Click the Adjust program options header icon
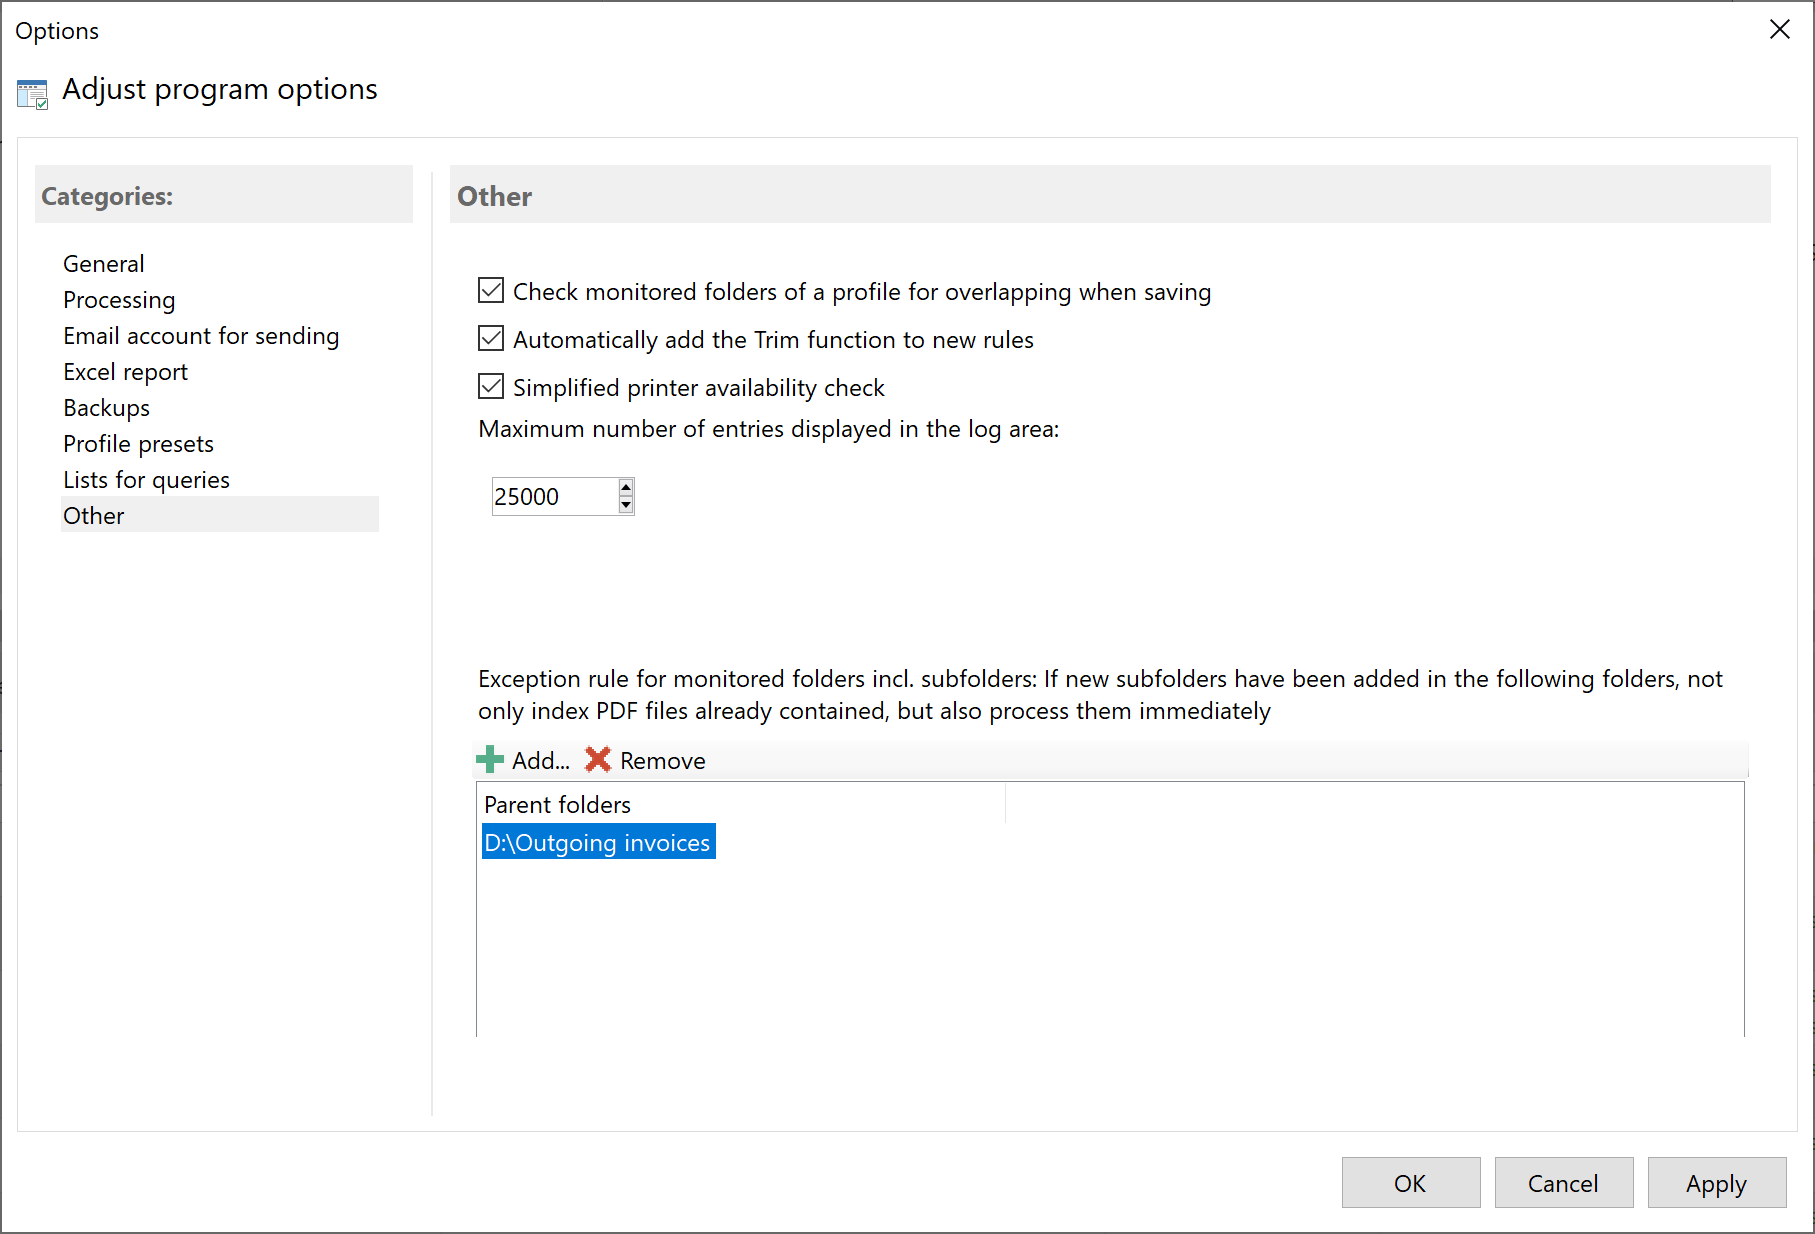Viewport: 1815px width, 1234px height. click(x=31, y=92)
